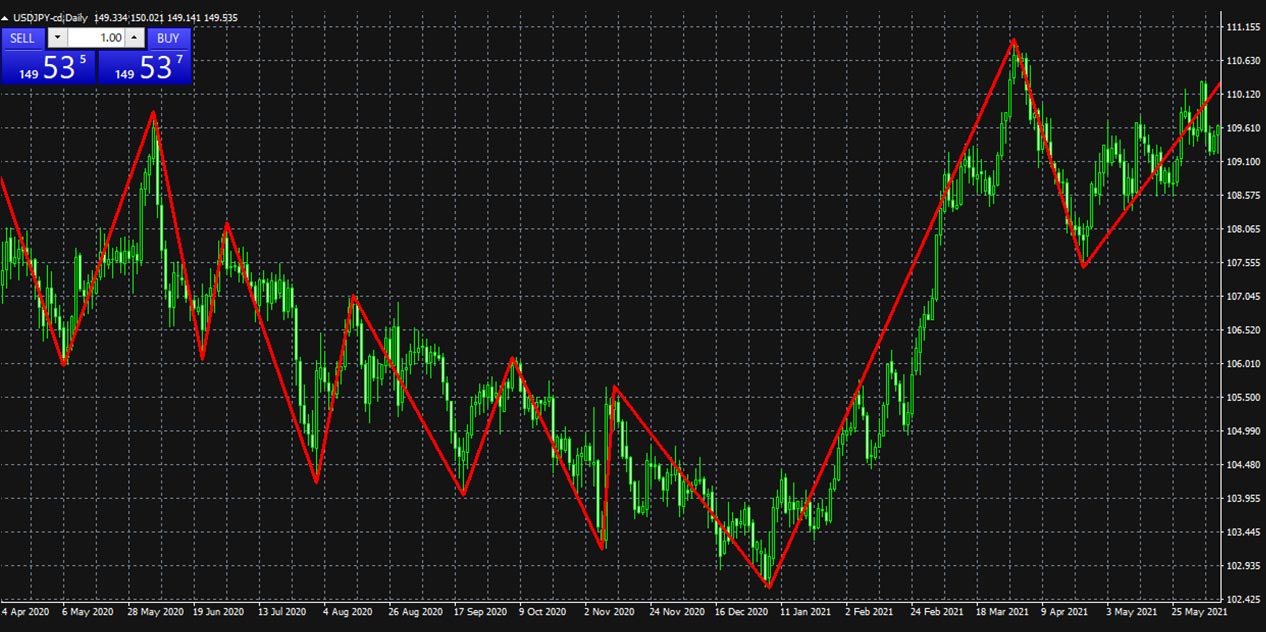Click the sell price 149.53 panel
This screenshot has width=1266, height=632.
(48, 68)
